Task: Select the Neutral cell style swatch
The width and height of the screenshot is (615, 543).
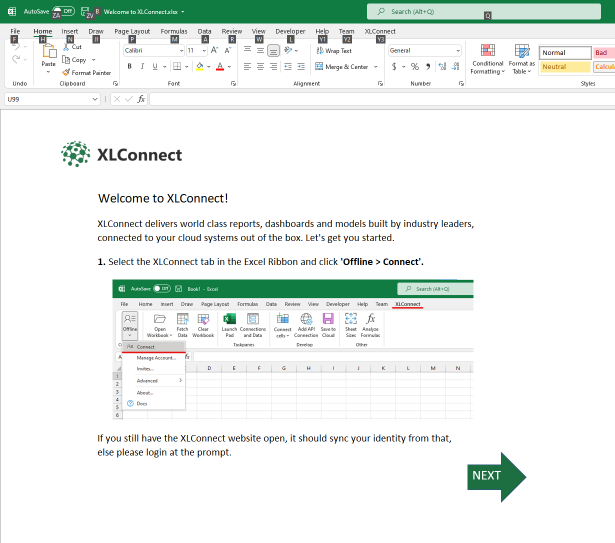Action: click(564, 67)
